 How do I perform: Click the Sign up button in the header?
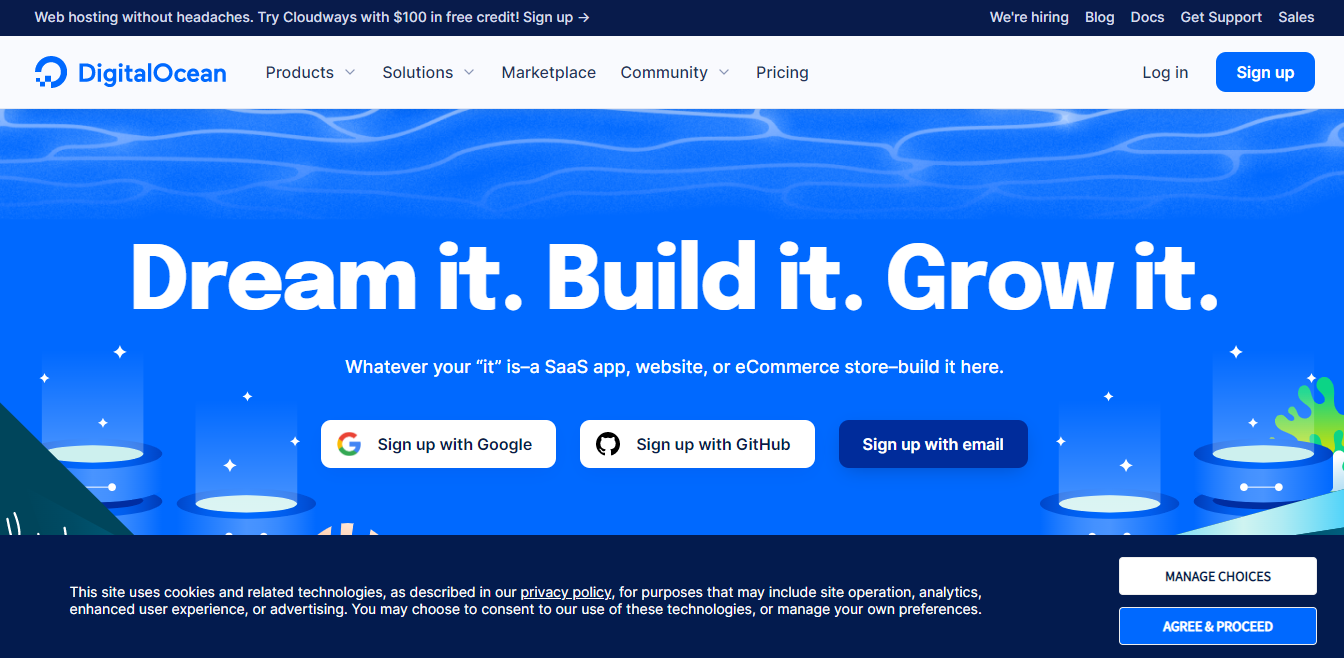pyautogui.click(x=1264, y=71)
